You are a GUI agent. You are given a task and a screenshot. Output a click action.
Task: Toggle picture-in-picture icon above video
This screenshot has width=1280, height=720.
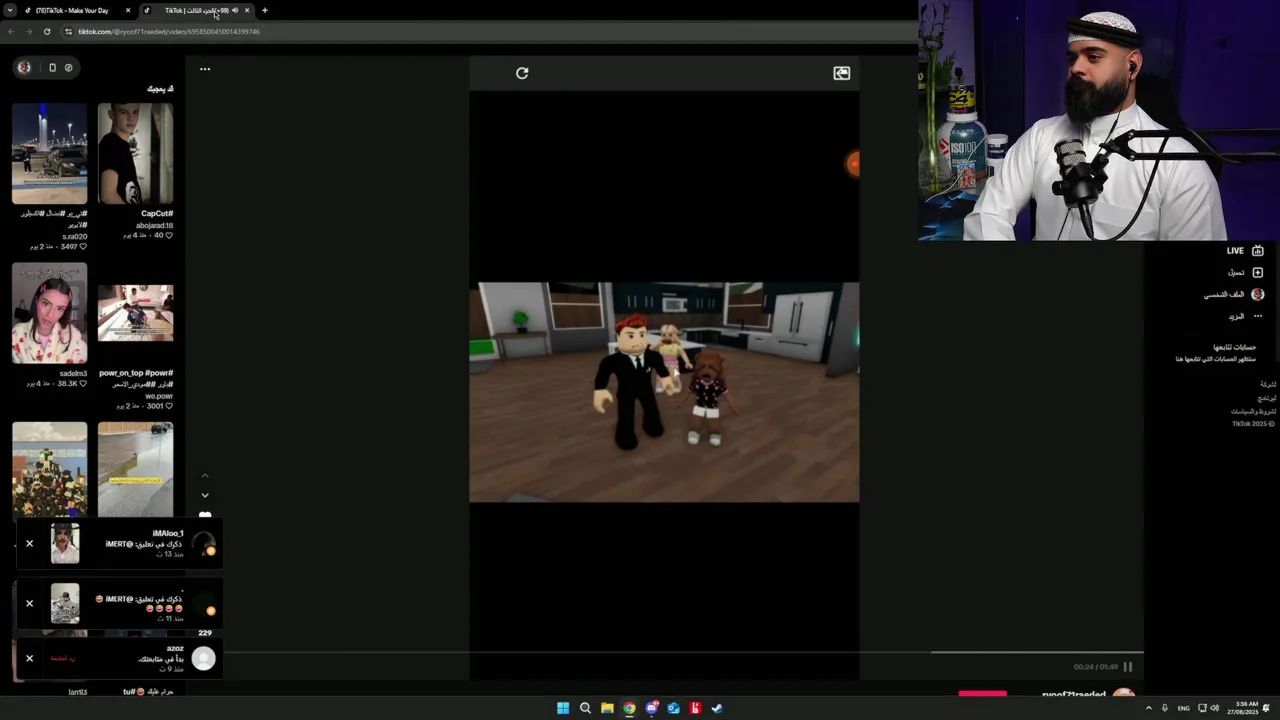[842, 73]
